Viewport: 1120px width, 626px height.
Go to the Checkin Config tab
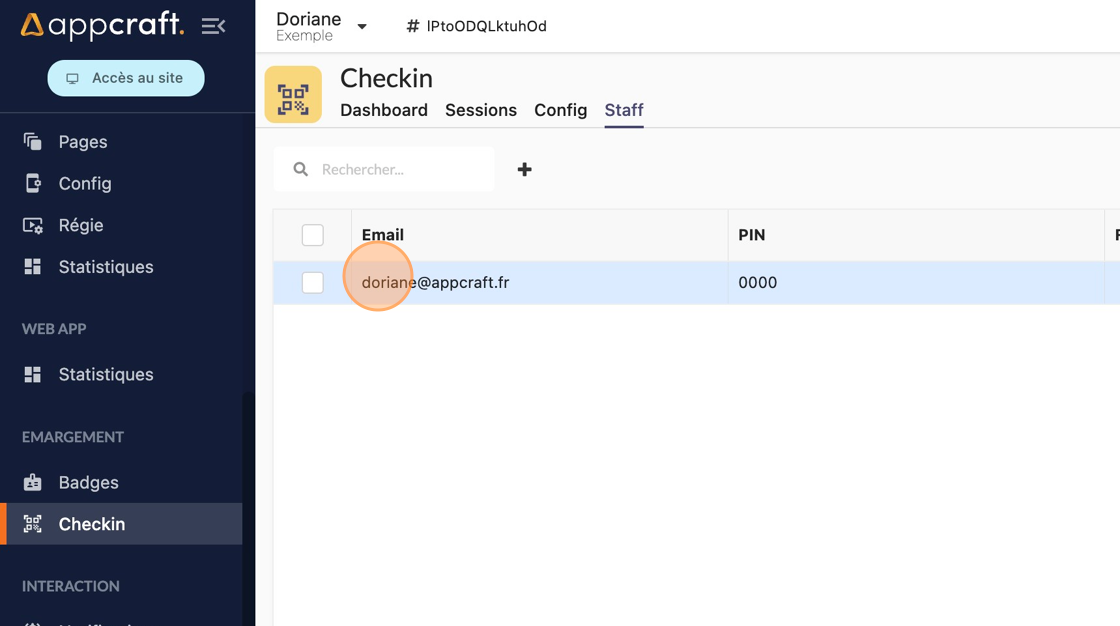[560, 110]
